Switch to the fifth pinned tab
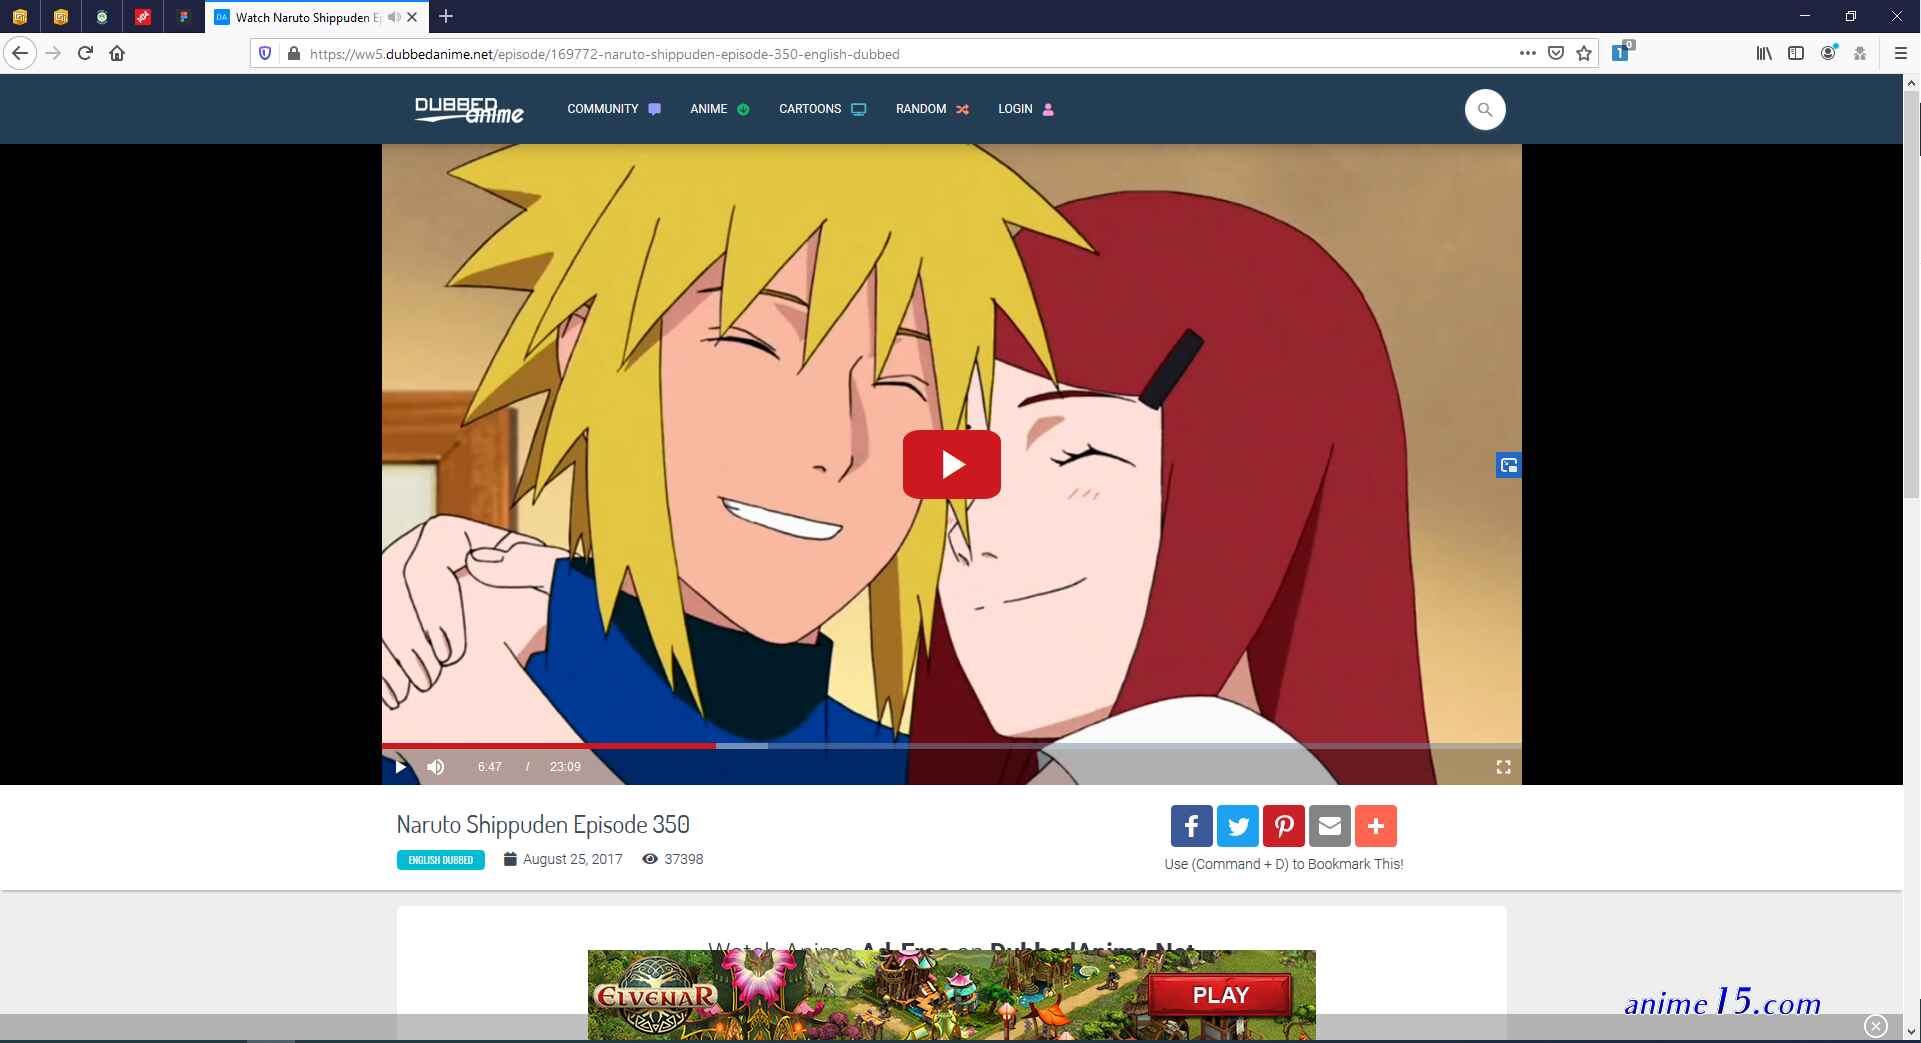 (x=184, y=17)
